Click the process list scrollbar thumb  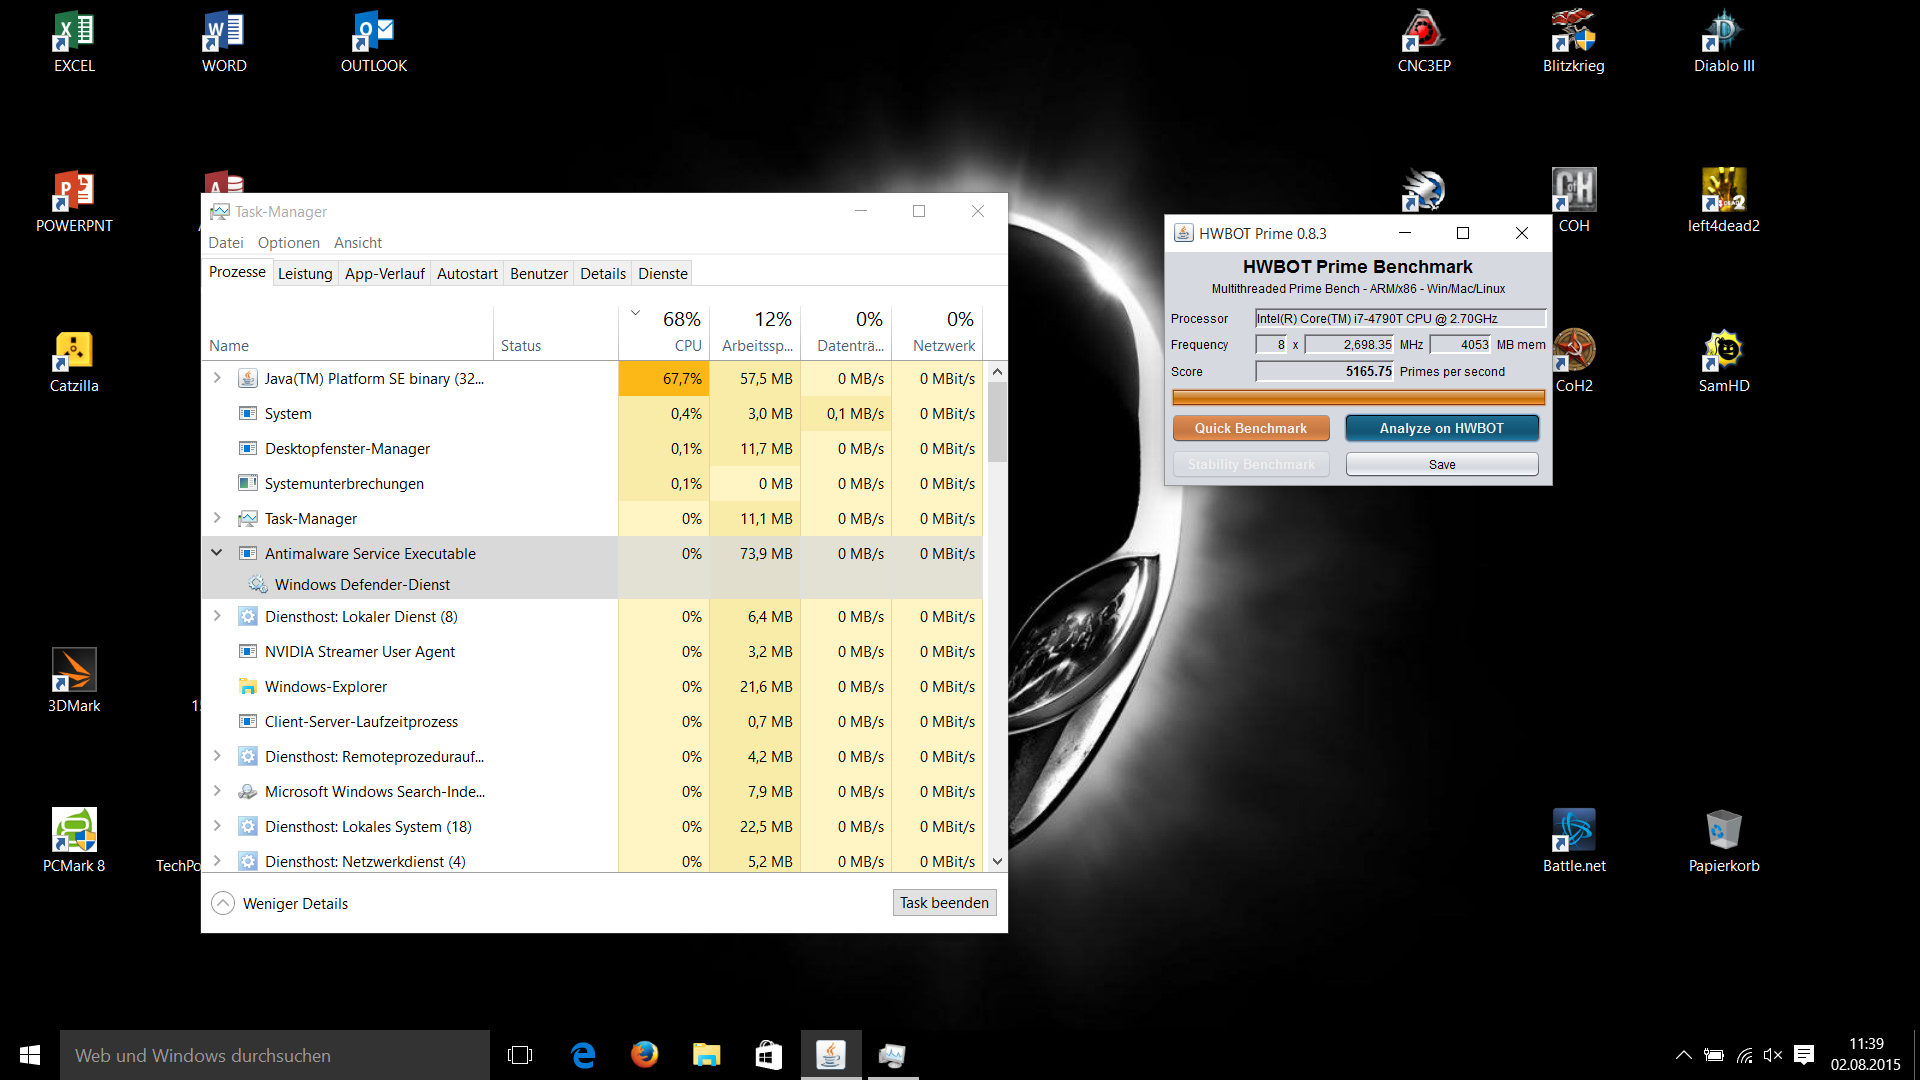pos(997,422)
